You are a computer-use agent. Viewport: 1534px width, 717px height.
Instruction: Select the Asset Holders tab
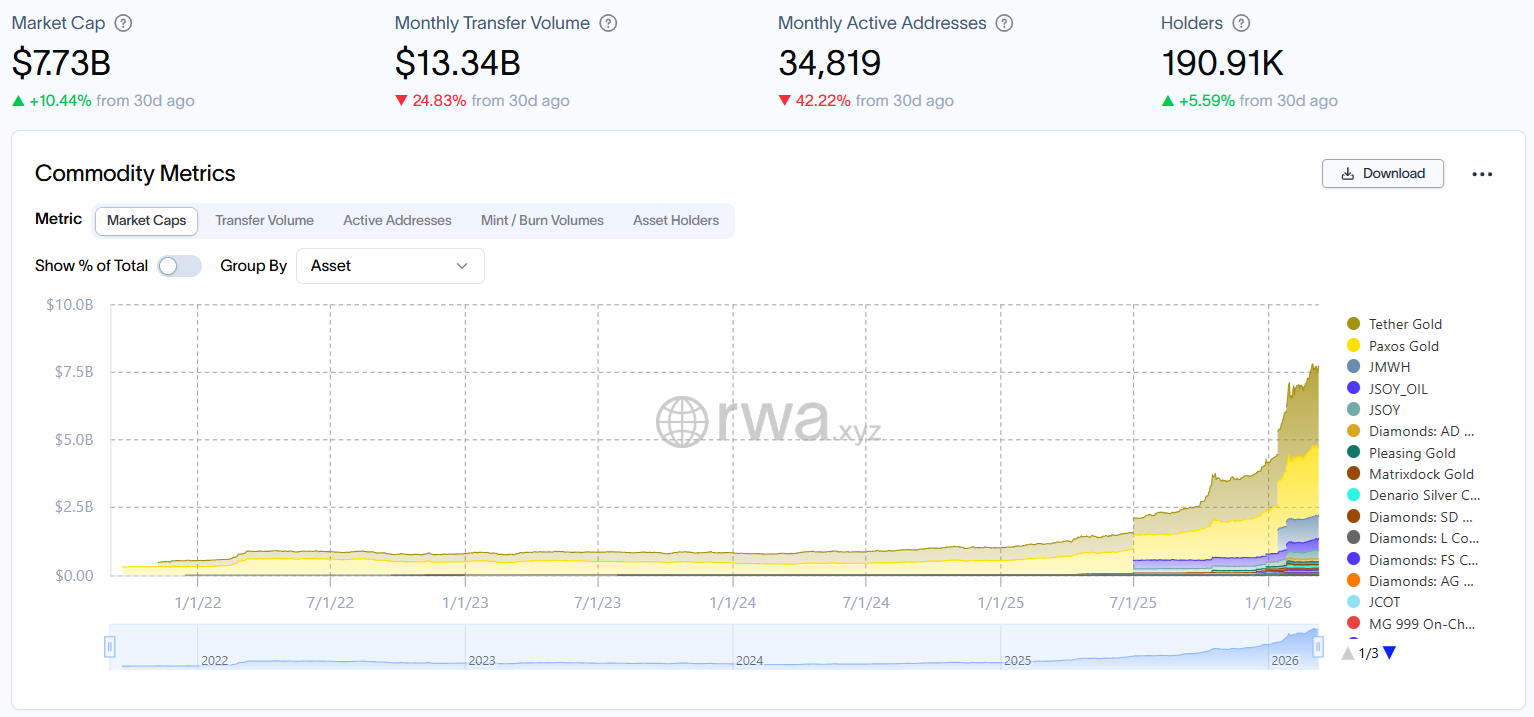(x=675, y=221)
